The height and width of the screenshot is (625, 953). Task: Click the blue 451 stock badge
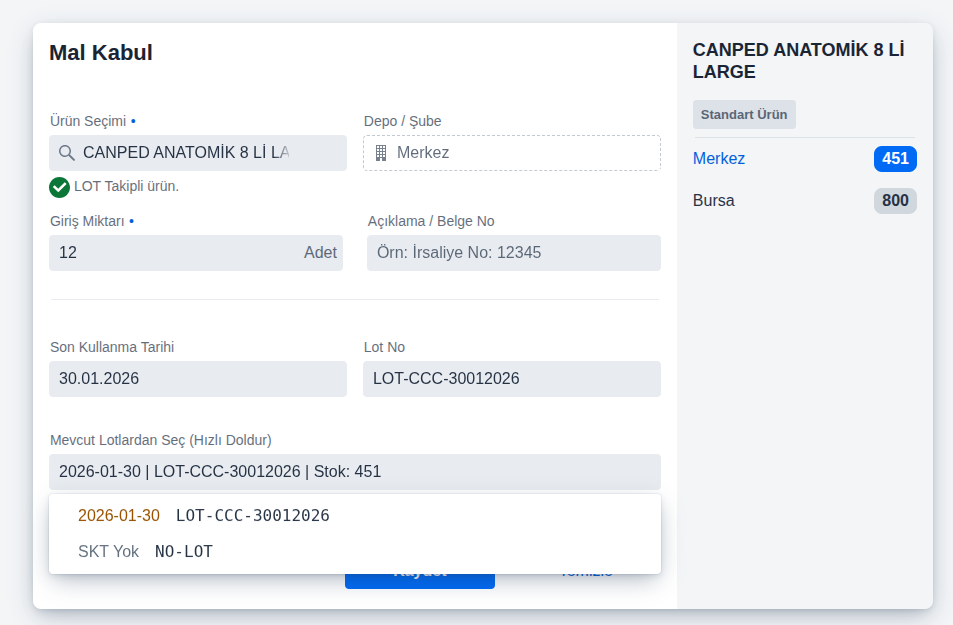[895, 159]
